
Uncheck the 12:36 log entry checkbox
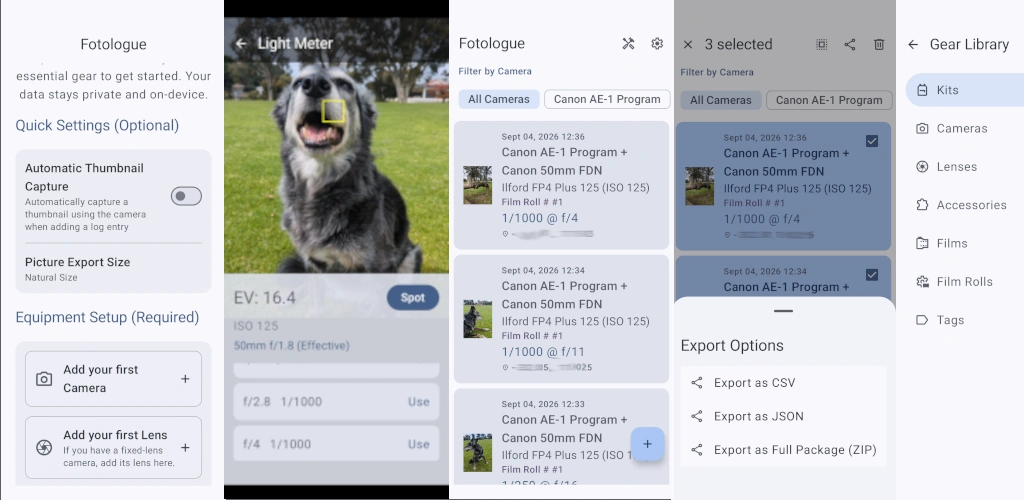(x=872, y=141)
